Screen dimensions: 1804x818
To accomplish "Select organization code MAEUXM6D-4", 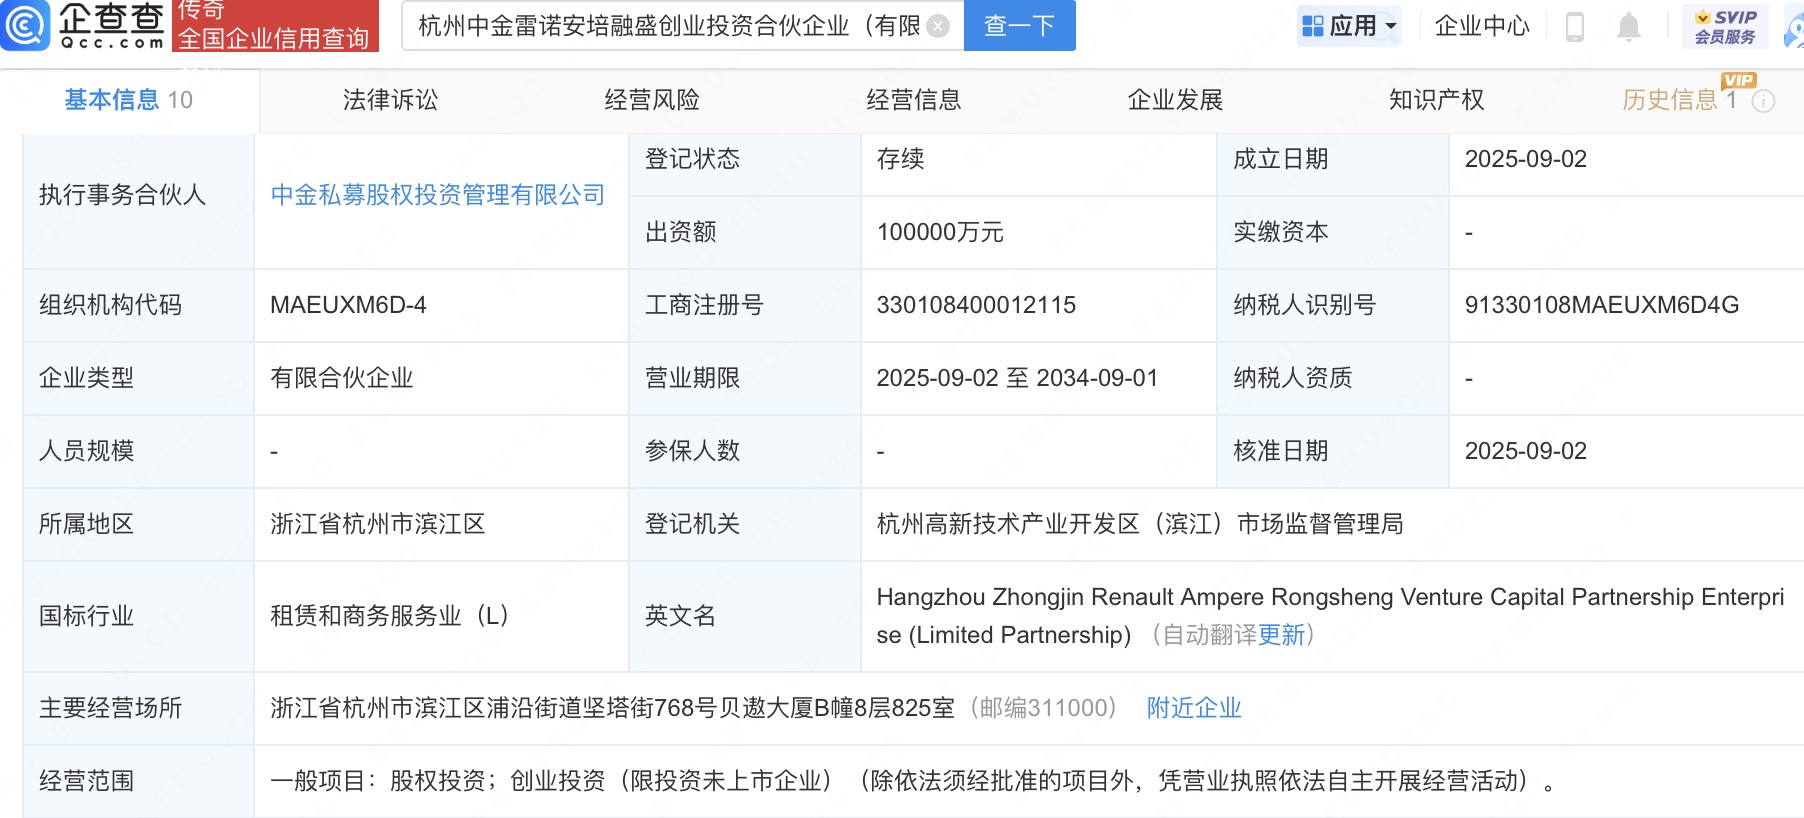I will [x=348, y=305].
